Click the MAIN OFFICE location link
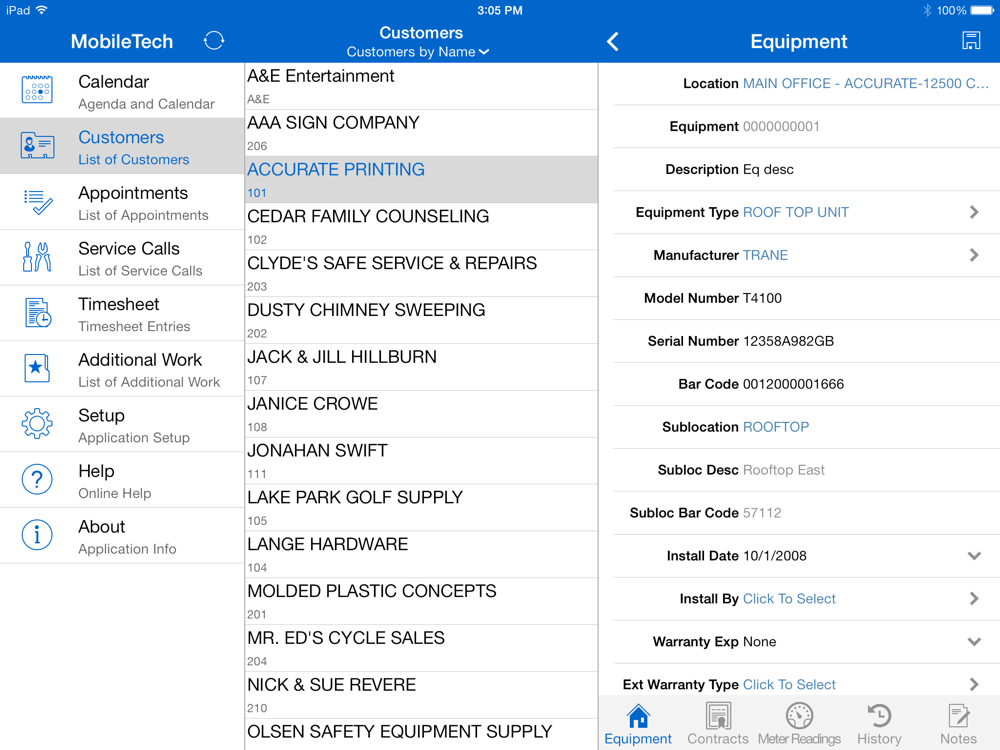 [x=865, y=84]
